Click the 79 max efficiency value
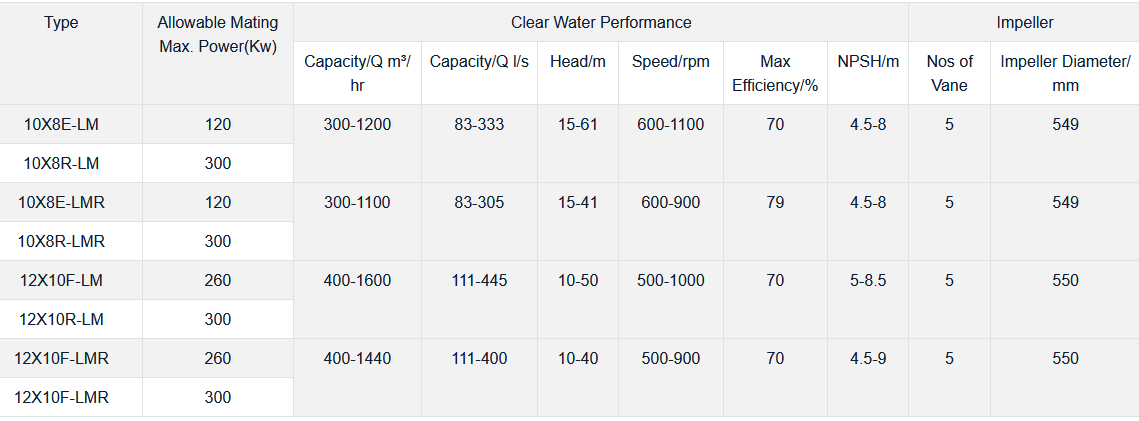The width and height of the screenshot is (1139, 421). [775, 203]
